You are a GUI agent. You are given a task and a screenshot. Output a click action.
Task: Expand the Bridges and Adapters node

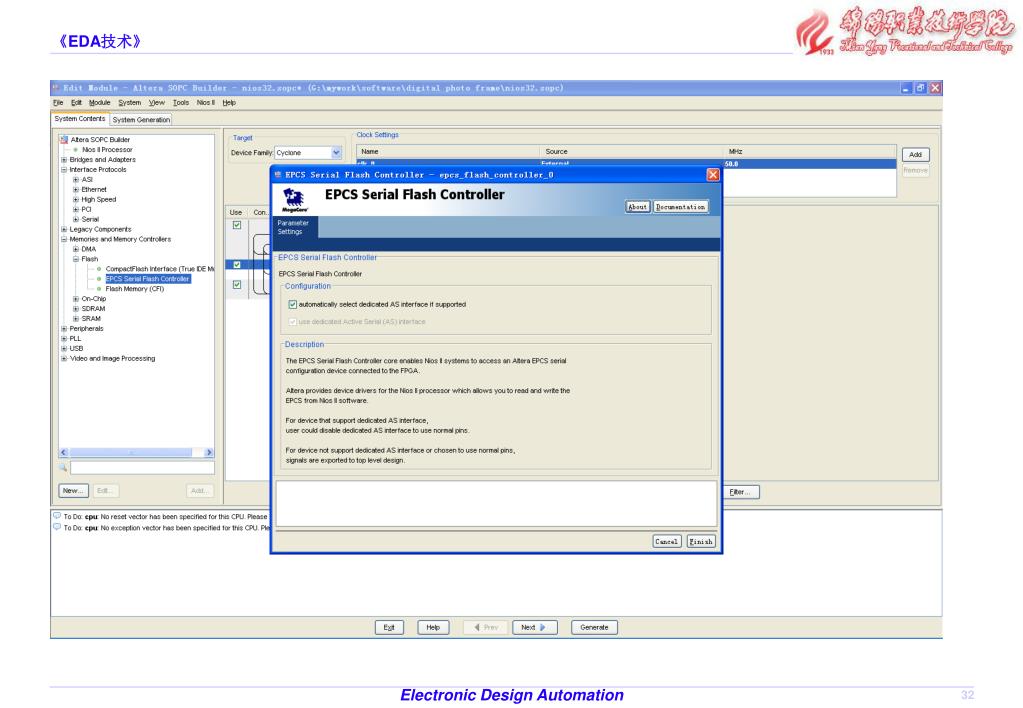(64, 160)
